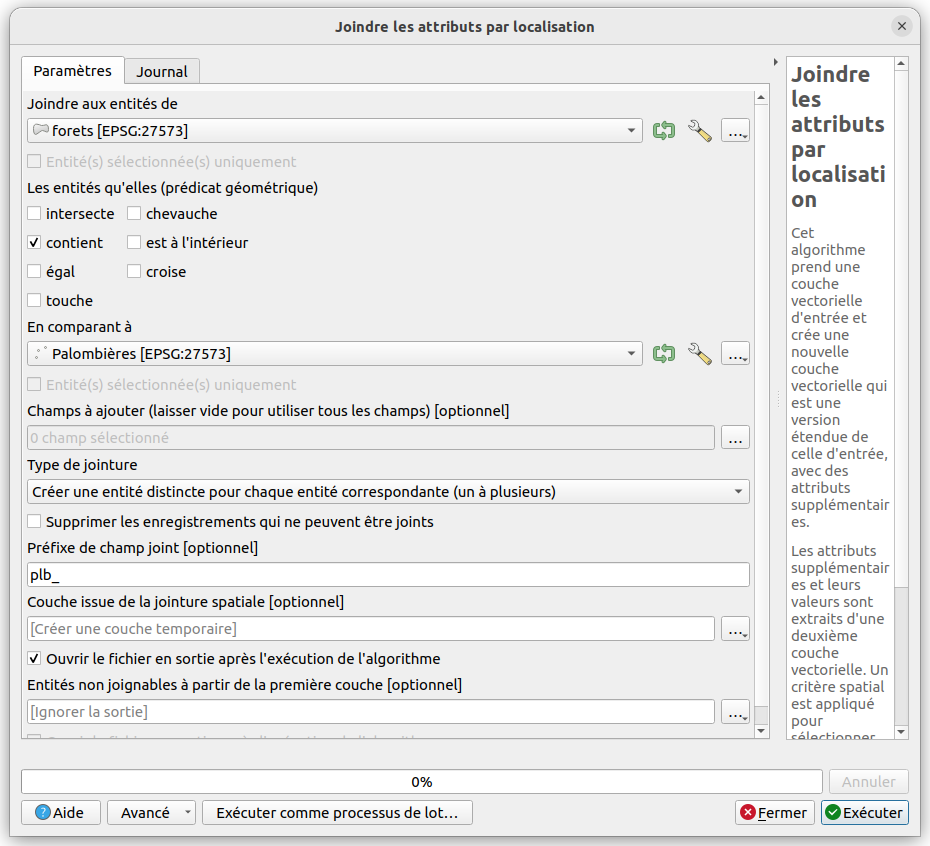
Task: Select the Paramètres tab
Action: click(x=73, y=71)
